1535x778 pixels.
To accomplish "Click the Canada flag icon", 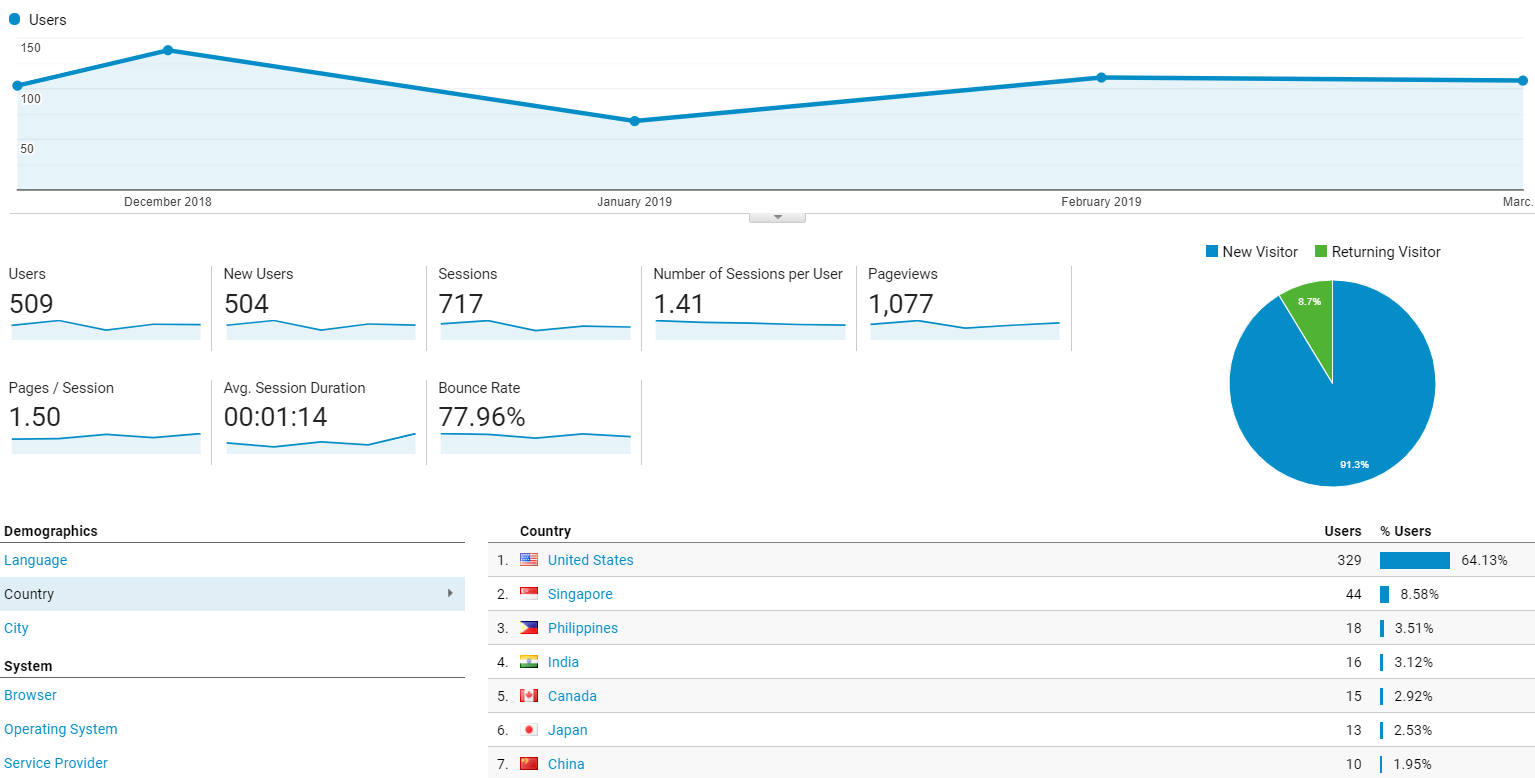I will (529, 696).
